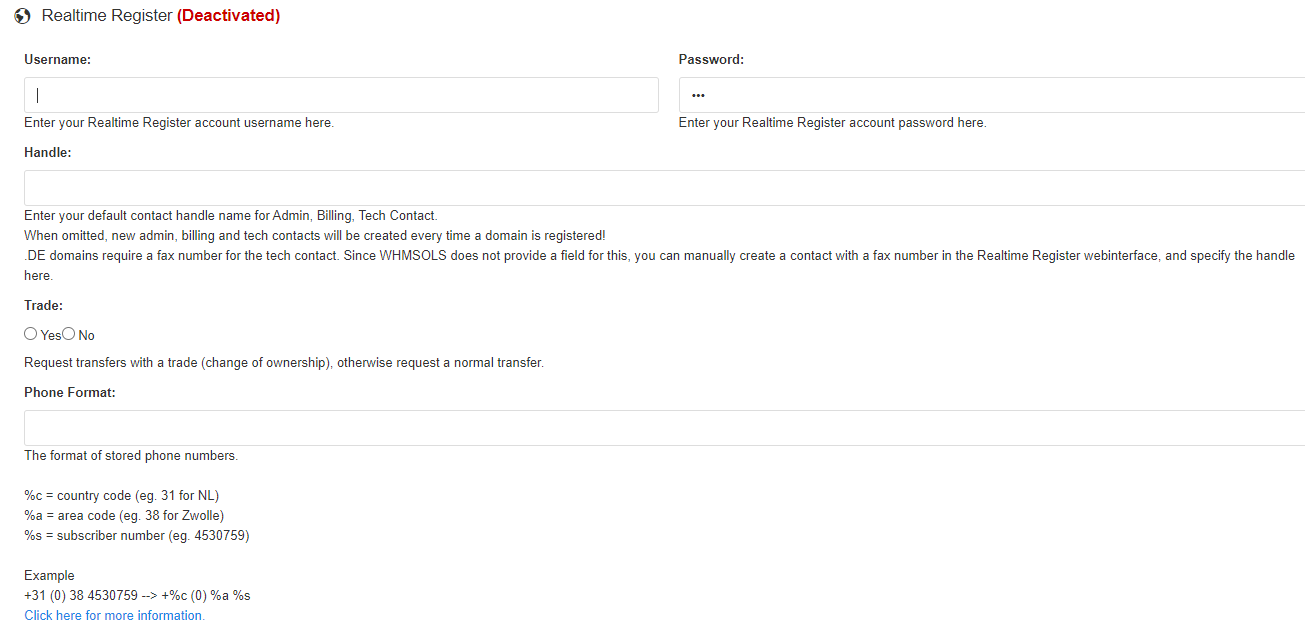
Task: Open the Click here for more information link
Action: (x=114, y=616)
